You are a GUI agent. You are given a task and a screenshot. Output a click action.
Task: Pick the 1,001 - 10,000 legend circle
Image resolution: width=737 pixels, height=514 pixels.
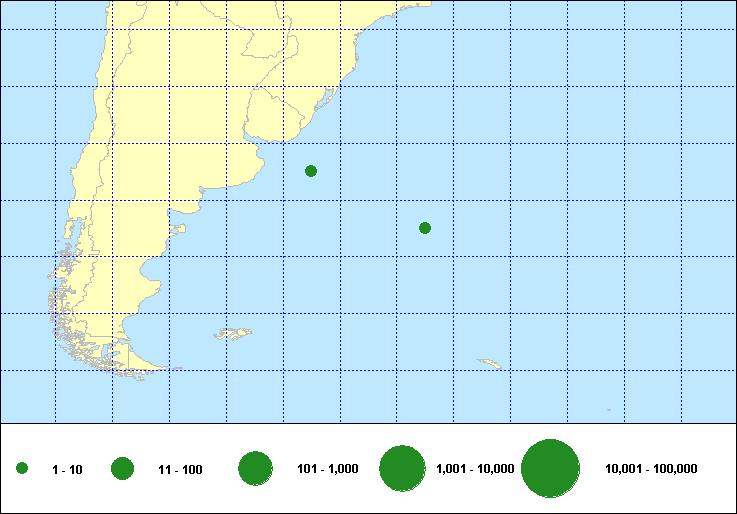(404, 469)
